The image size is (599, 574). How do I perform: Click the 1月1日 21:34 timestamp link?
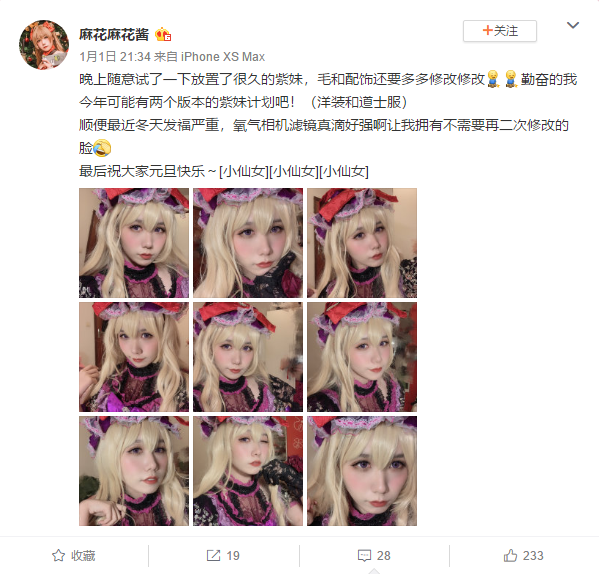pyautogui.click(x=115, y=57)
